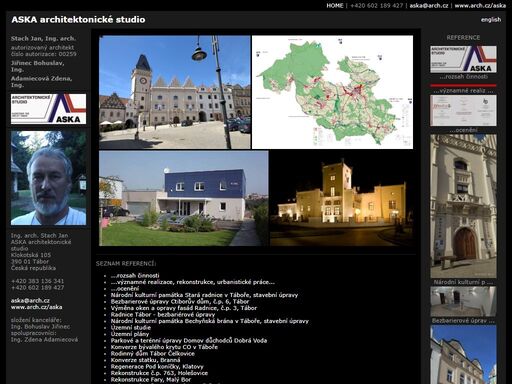The height and width of the screenshot is (384, 512).
Task: Click phone number +420 383 136 341
Action: click(37, 281)
